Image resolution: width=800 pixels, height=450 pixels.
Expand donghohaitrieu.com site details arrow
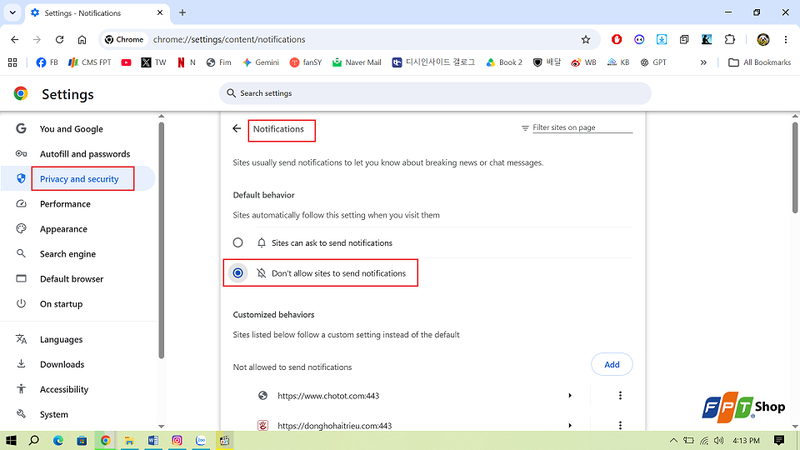(x=570, y=425)
